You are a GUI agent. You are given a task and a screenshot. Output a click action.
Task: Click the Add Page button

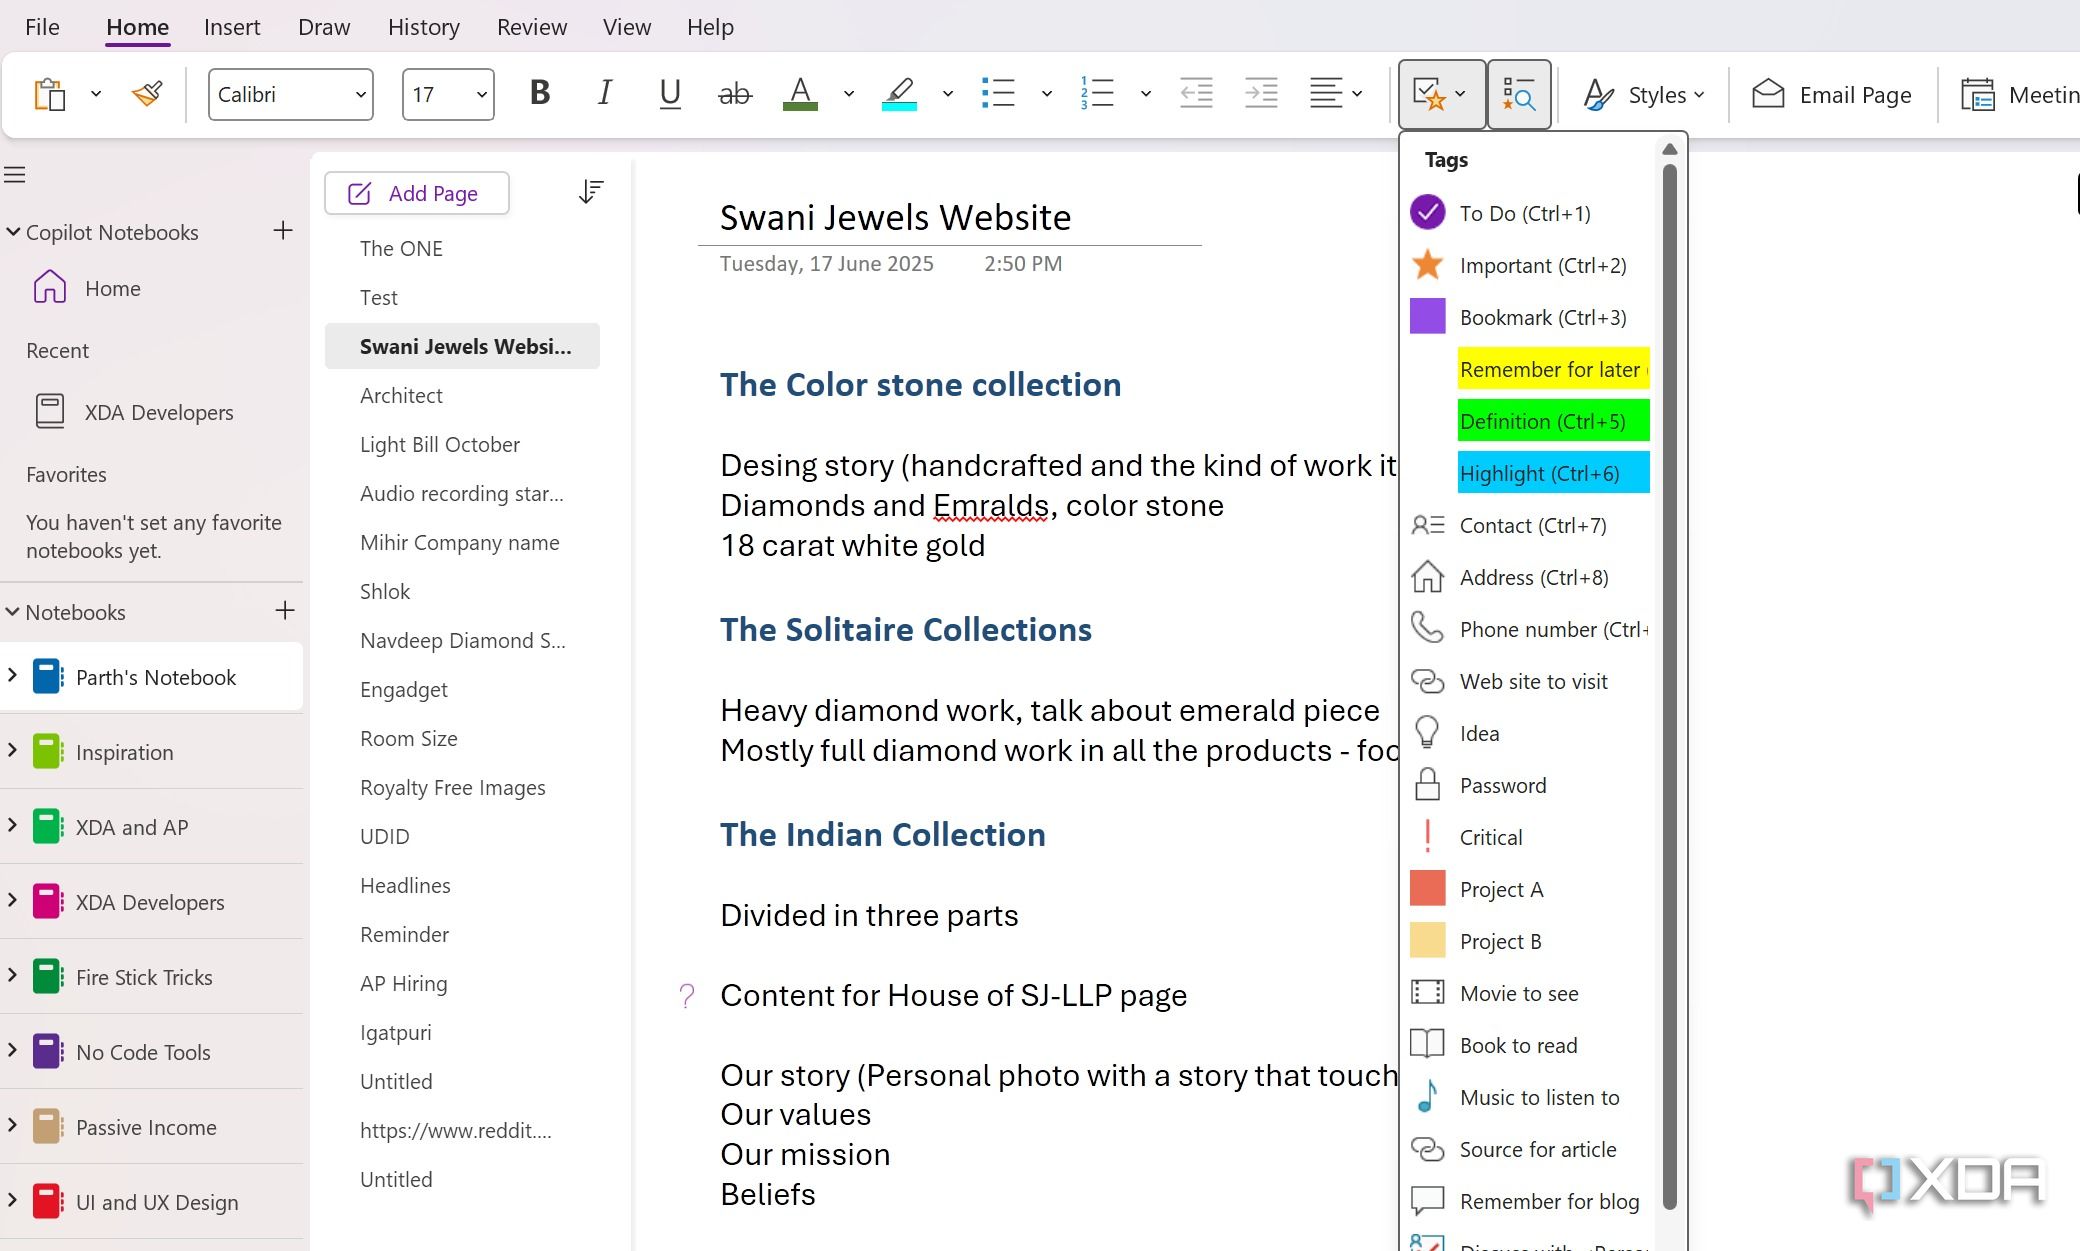417,193
